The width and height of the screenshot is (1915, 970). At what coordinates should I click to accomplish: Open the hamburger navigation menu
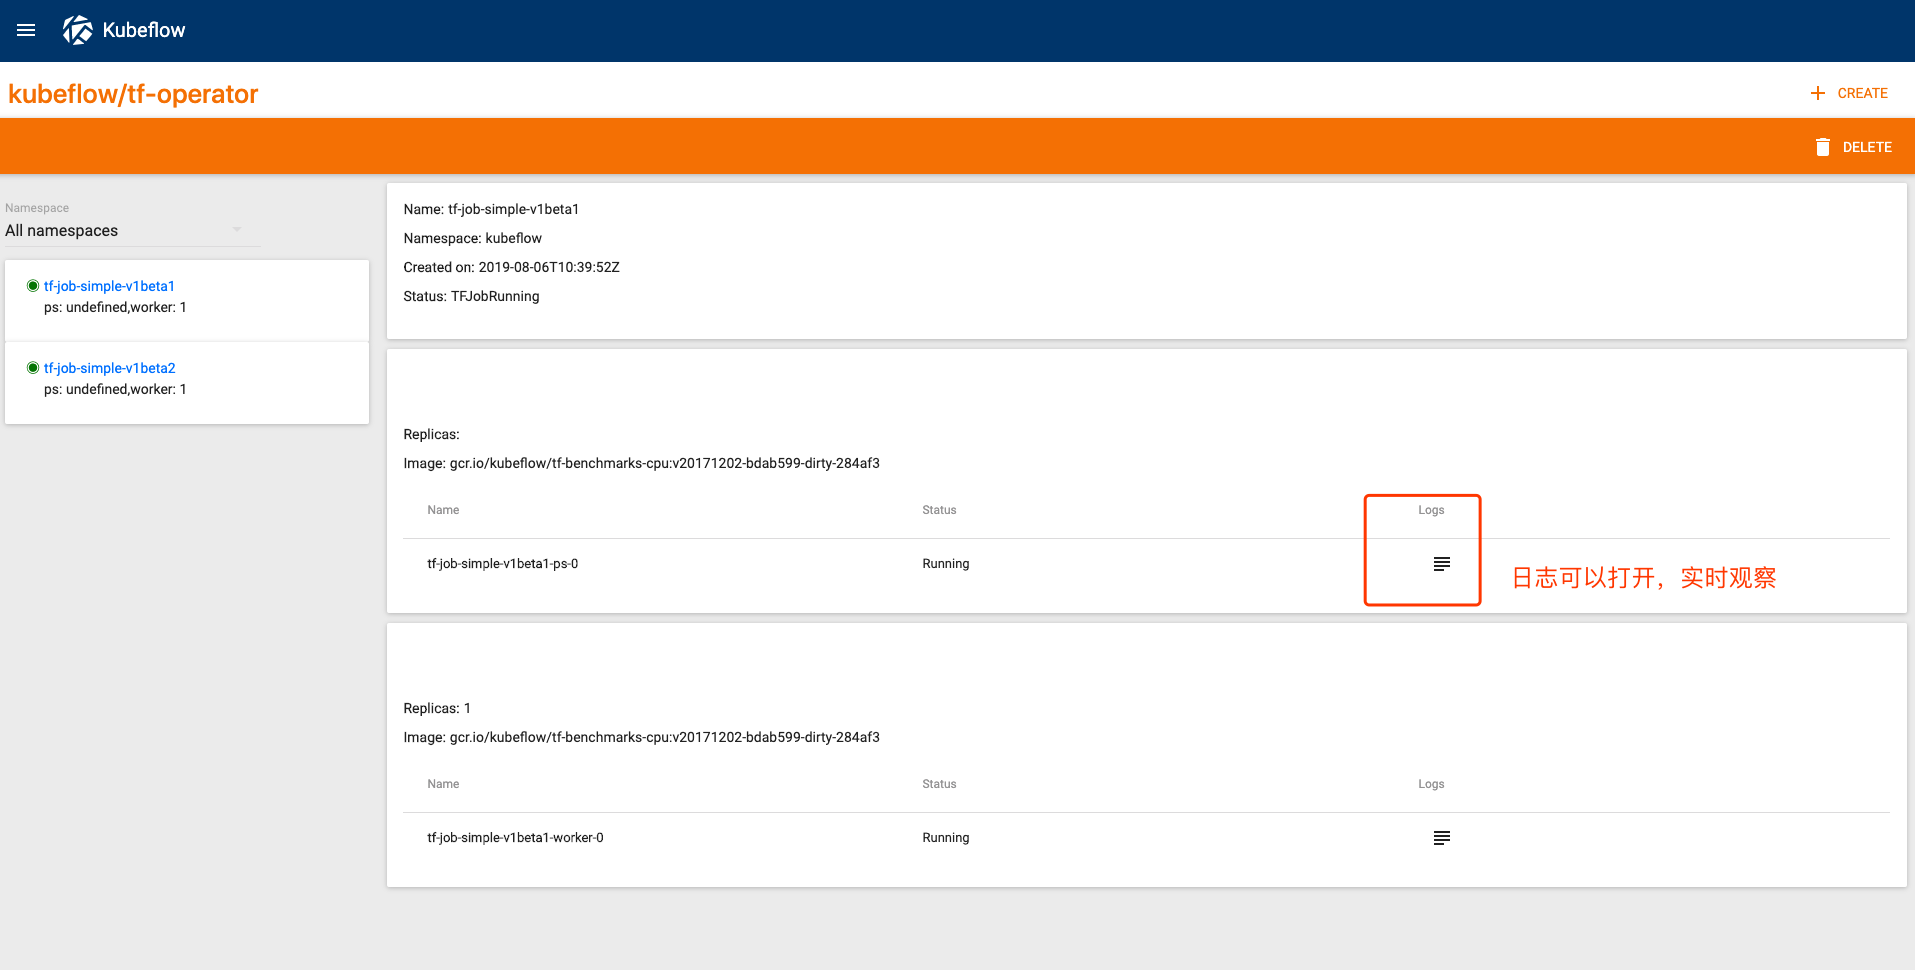click(26, 30)
